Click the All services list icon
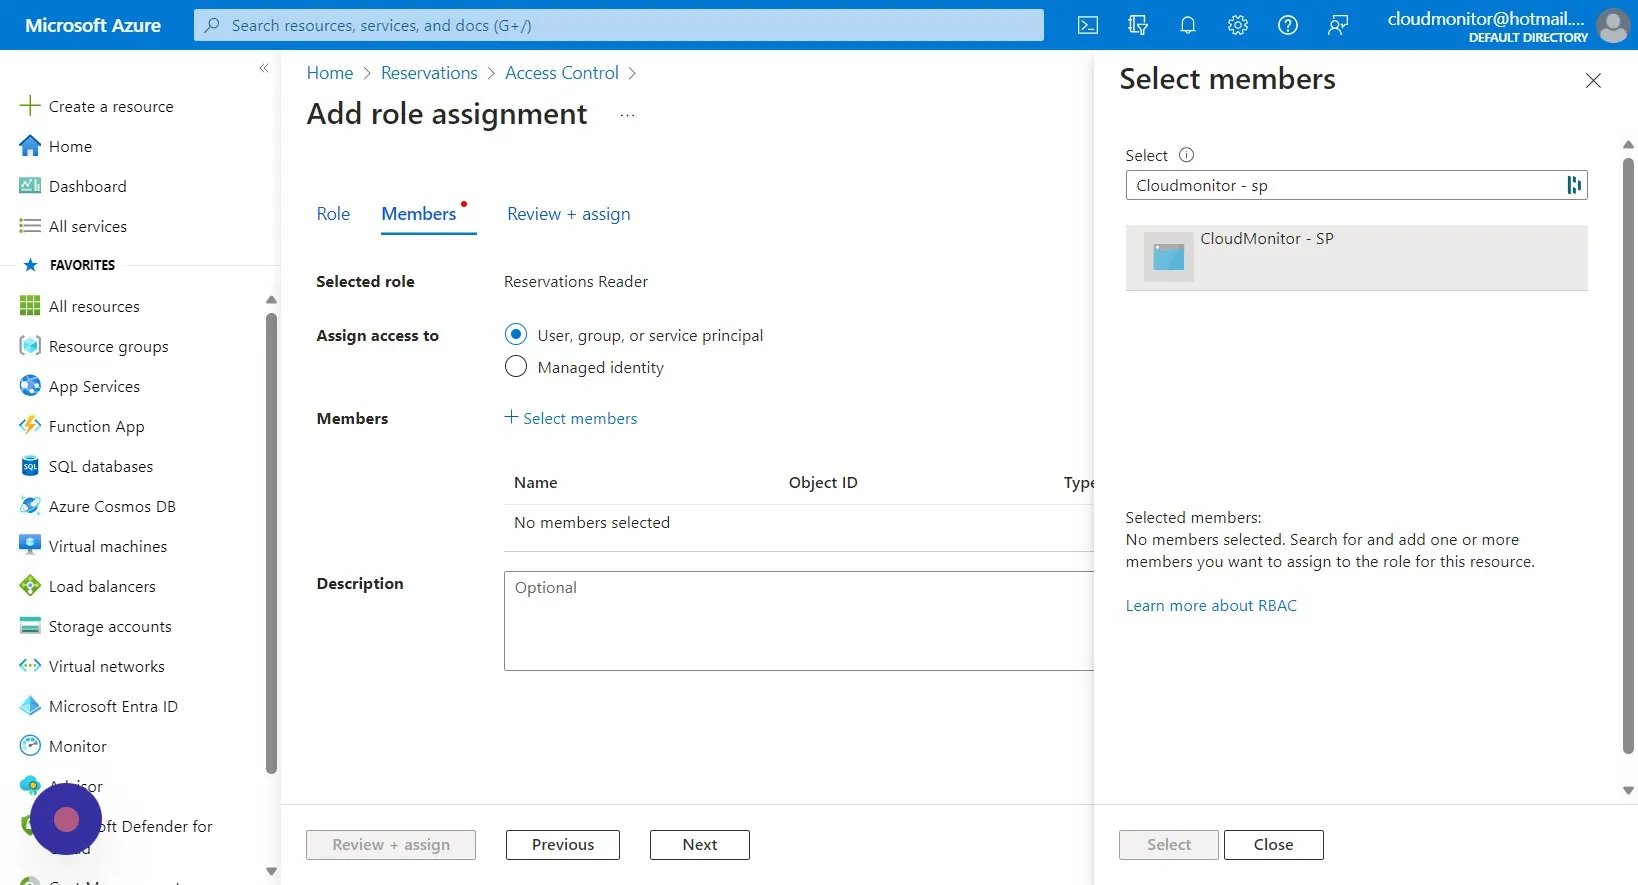This screenshot has height=885, width=1638. coord(30,226)
